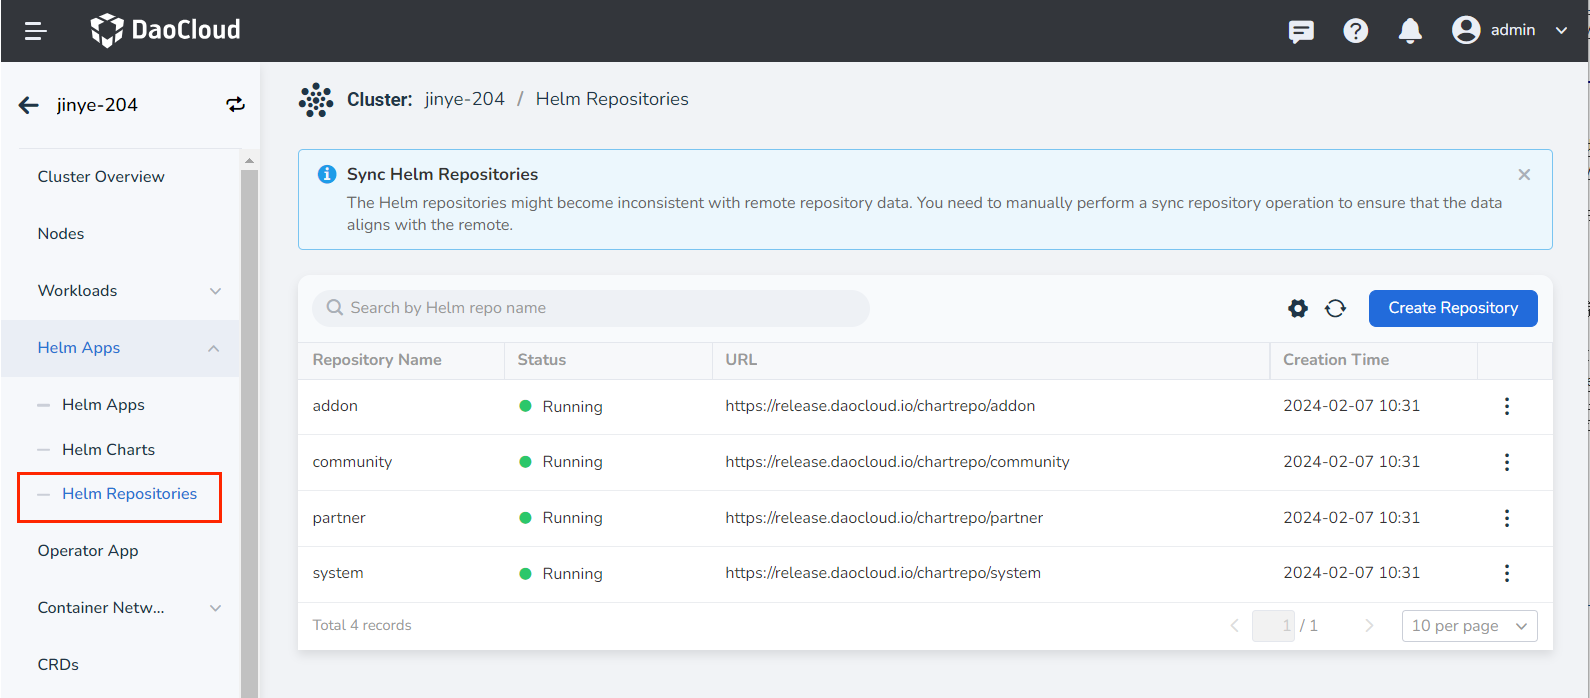The height and width of the screenshot is (698, 1590).
Task: Open table settings gear icon
Action: [1298, 308]
